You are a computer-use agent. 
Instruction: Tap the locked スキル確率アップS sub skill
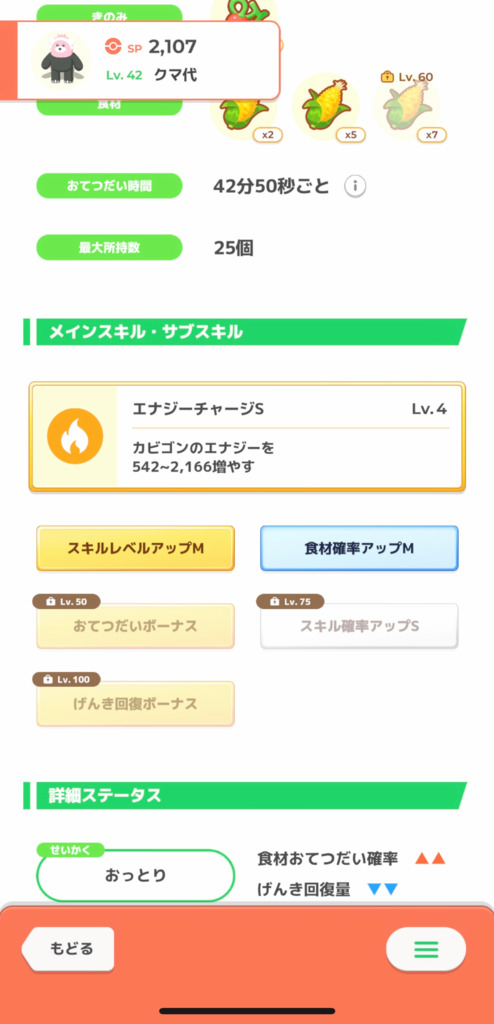click(359, 626)
